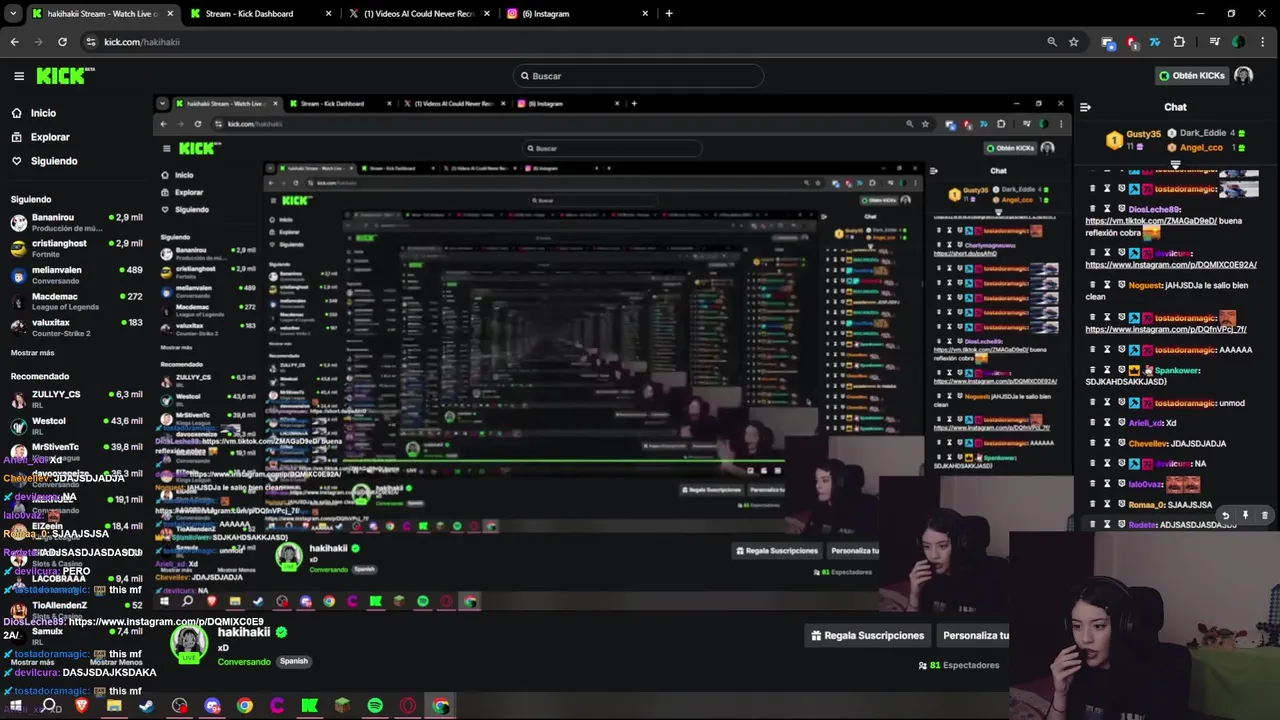The width and height of the screenshot is (1280, 720).
Task: Click the hakihakii streamer avatar
Action: 189,645
